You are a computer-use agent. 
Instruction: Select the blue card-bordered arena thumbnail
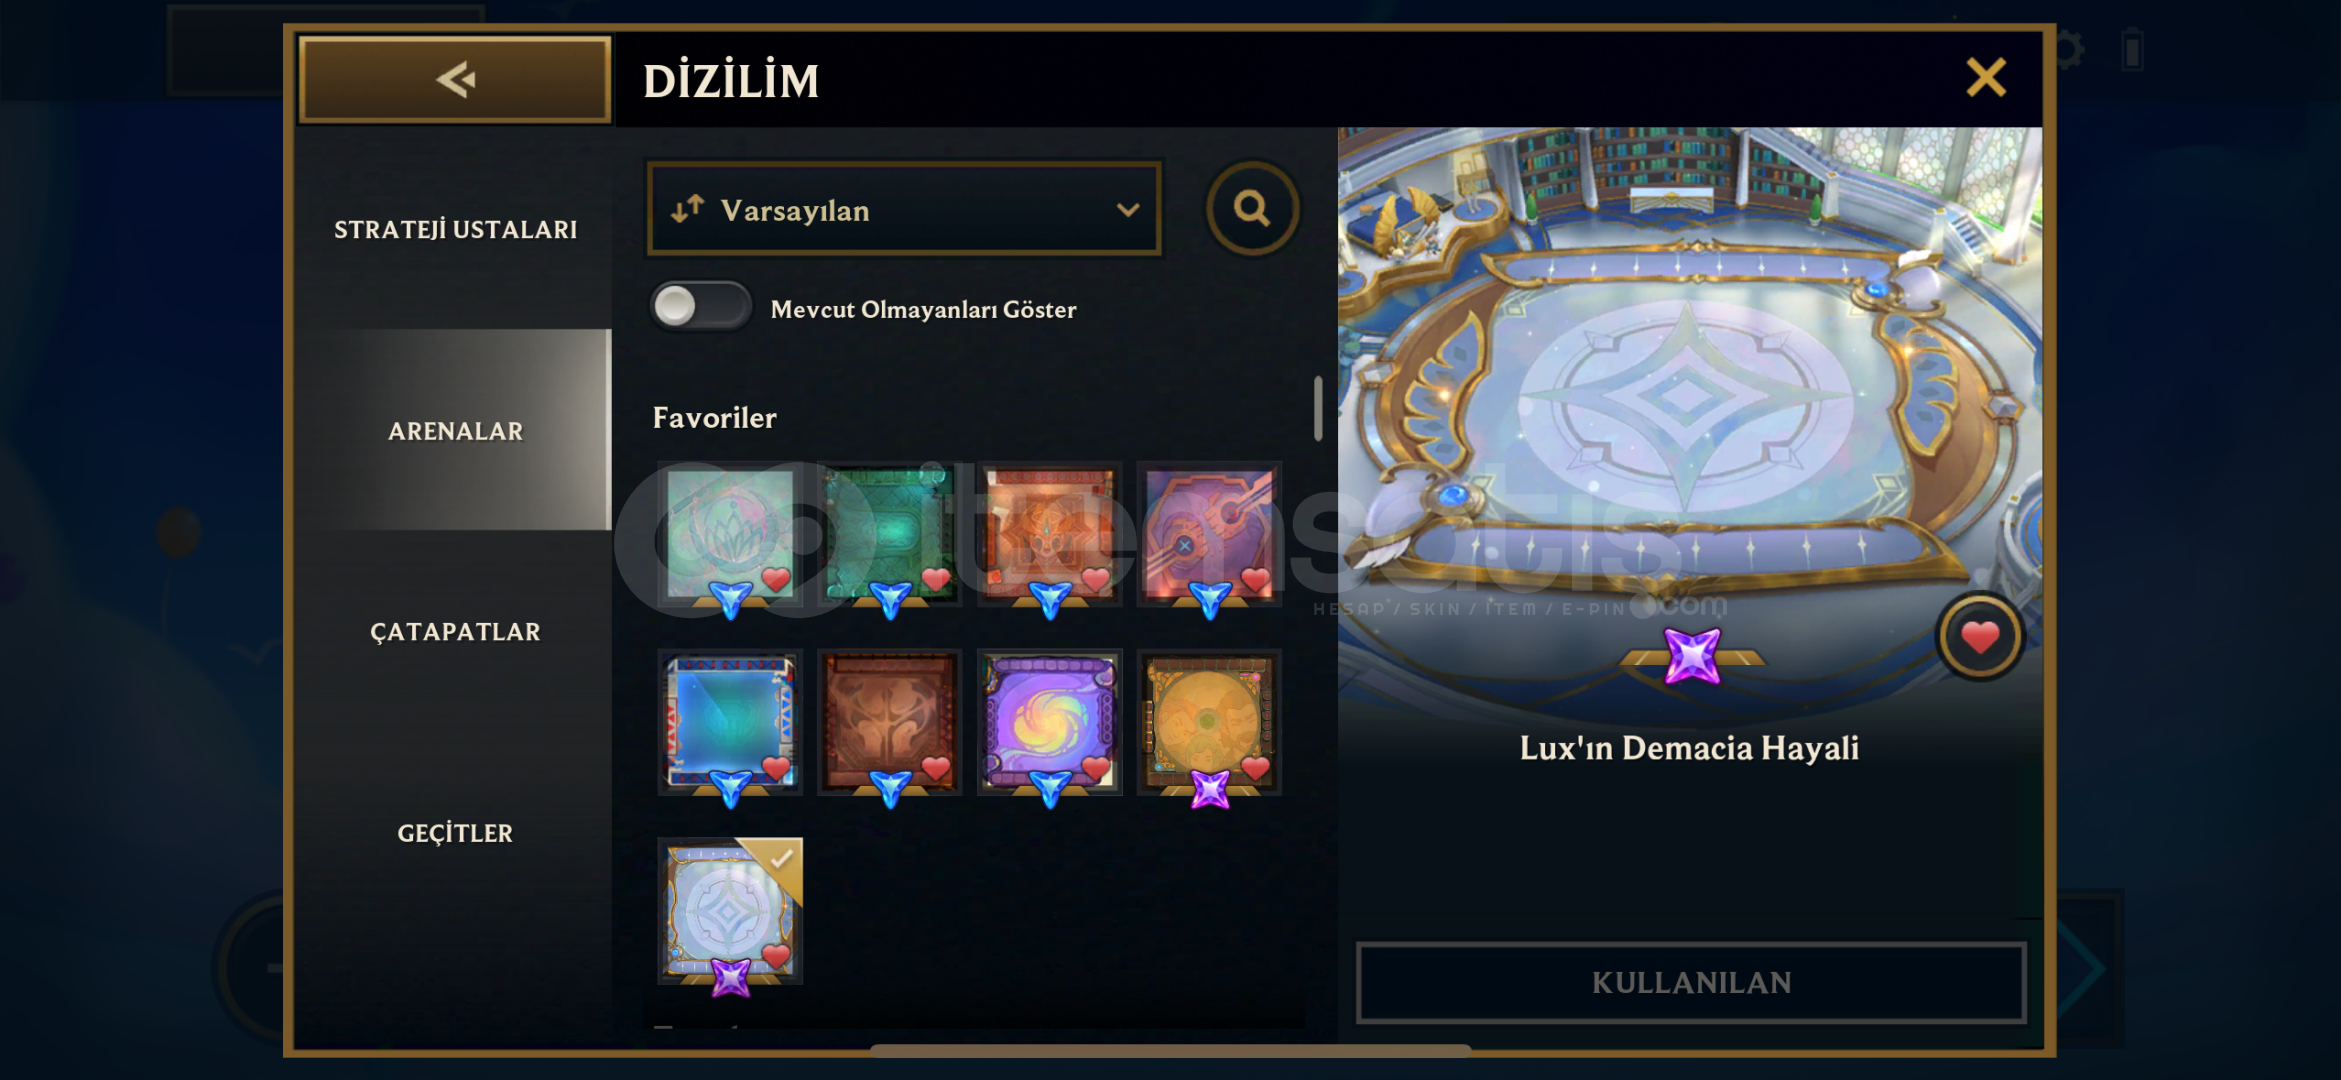pos(730,723)
